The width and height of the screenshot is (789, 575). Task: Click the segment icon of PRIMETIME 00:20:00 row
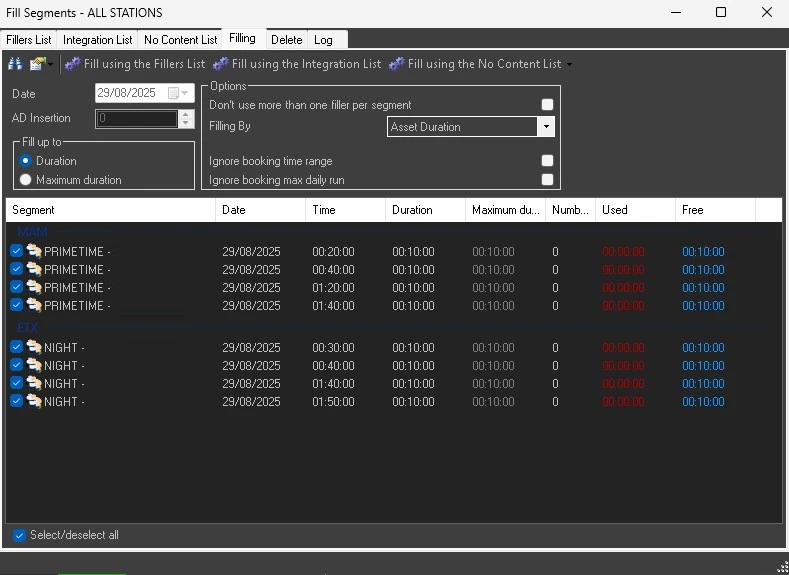coord(33,252)
